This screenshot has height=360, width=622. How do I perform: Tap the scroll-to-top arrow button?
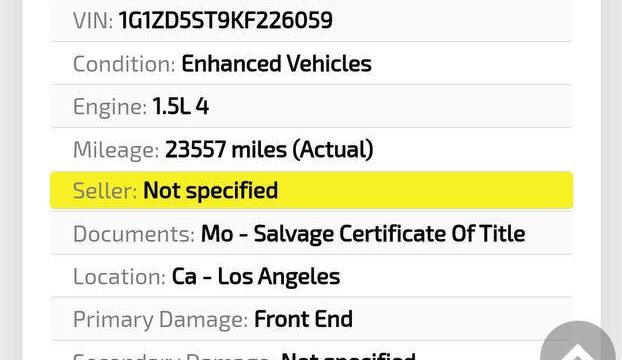[578, 342]
